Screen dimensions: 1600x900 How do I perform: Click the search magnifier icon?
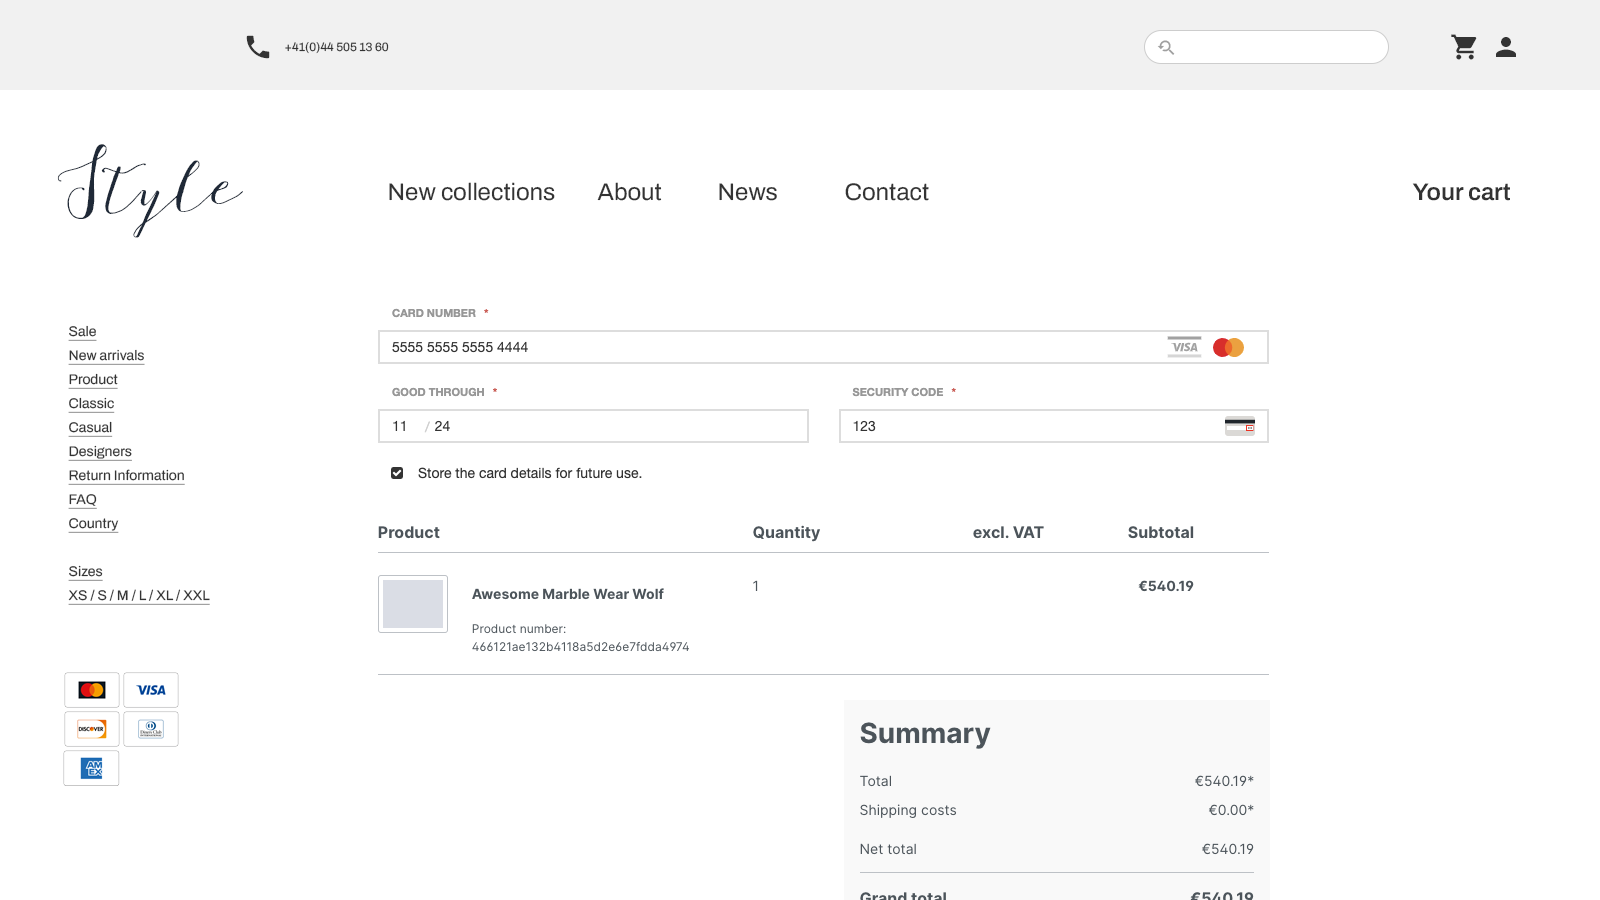tap(1166, 47)
